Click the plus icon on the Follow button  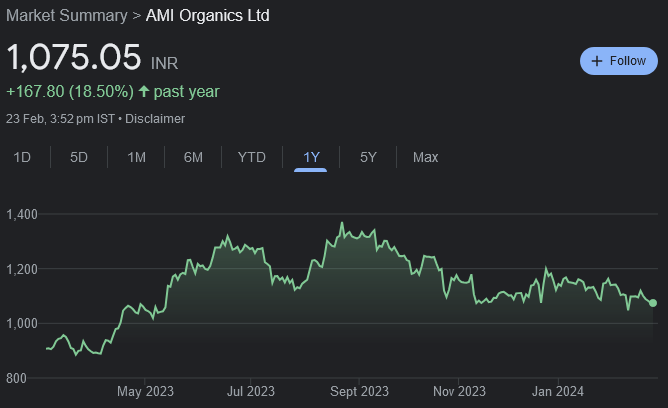[x=597, y=61]
